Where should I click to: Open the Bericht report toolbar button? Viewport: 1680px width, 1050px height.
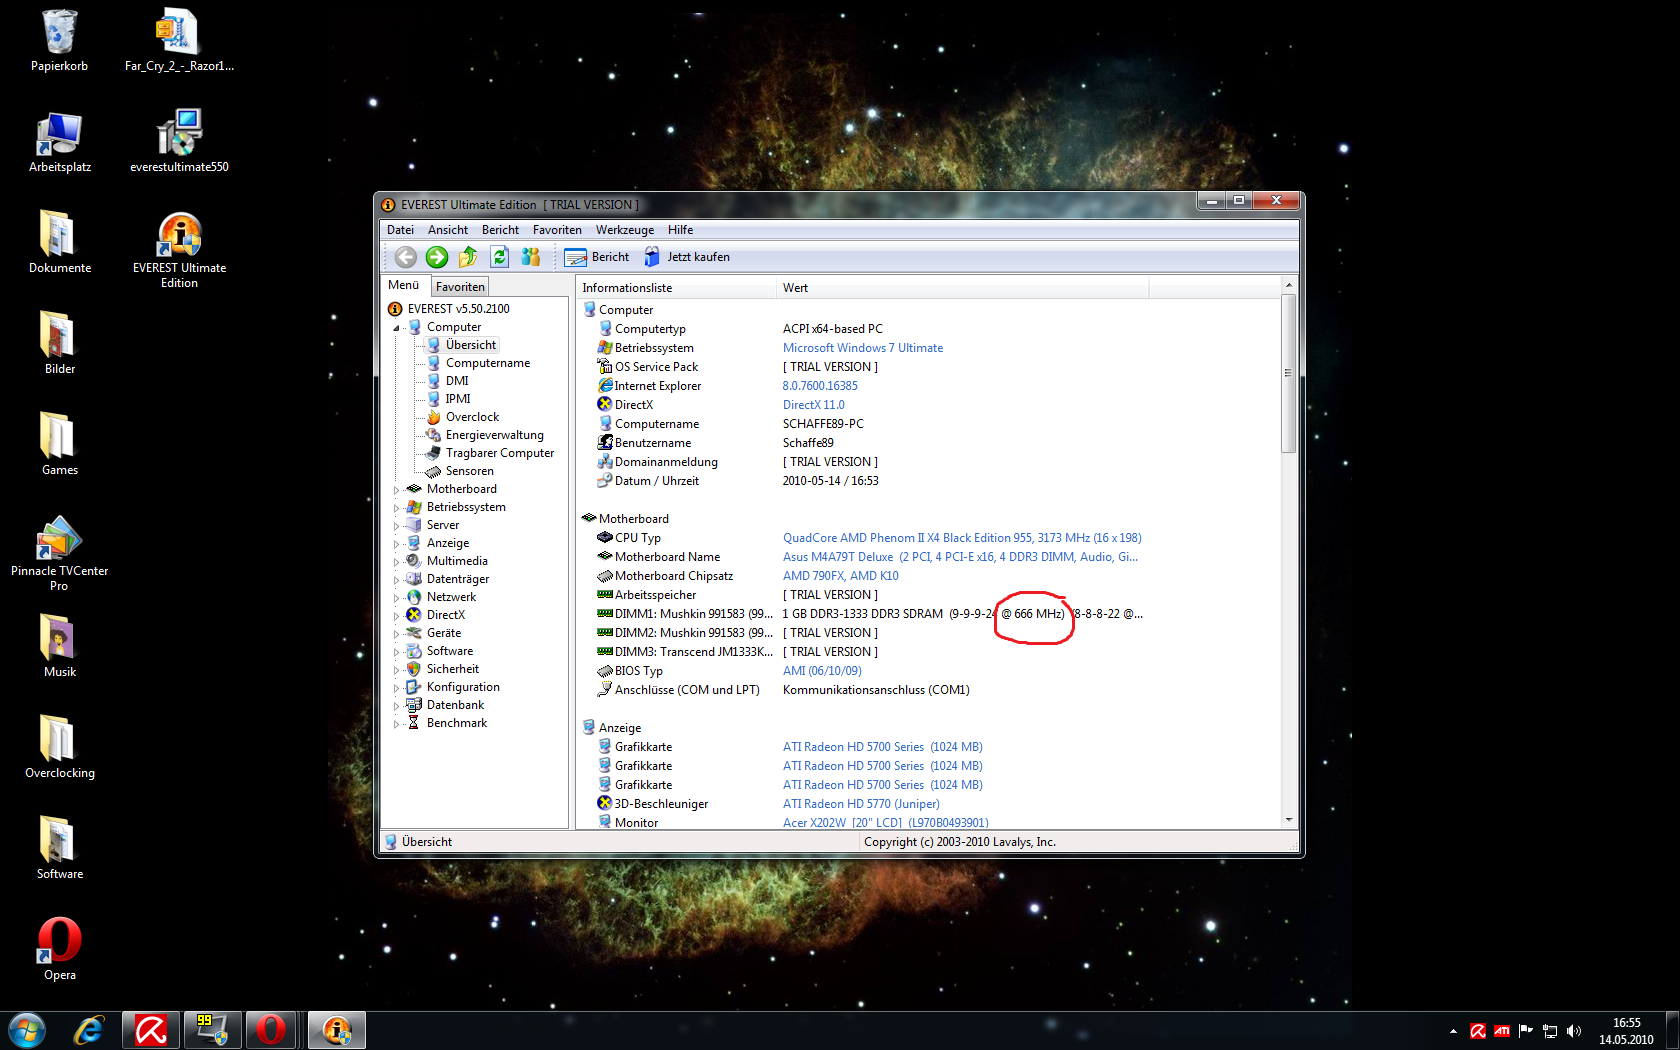point(597,257)
